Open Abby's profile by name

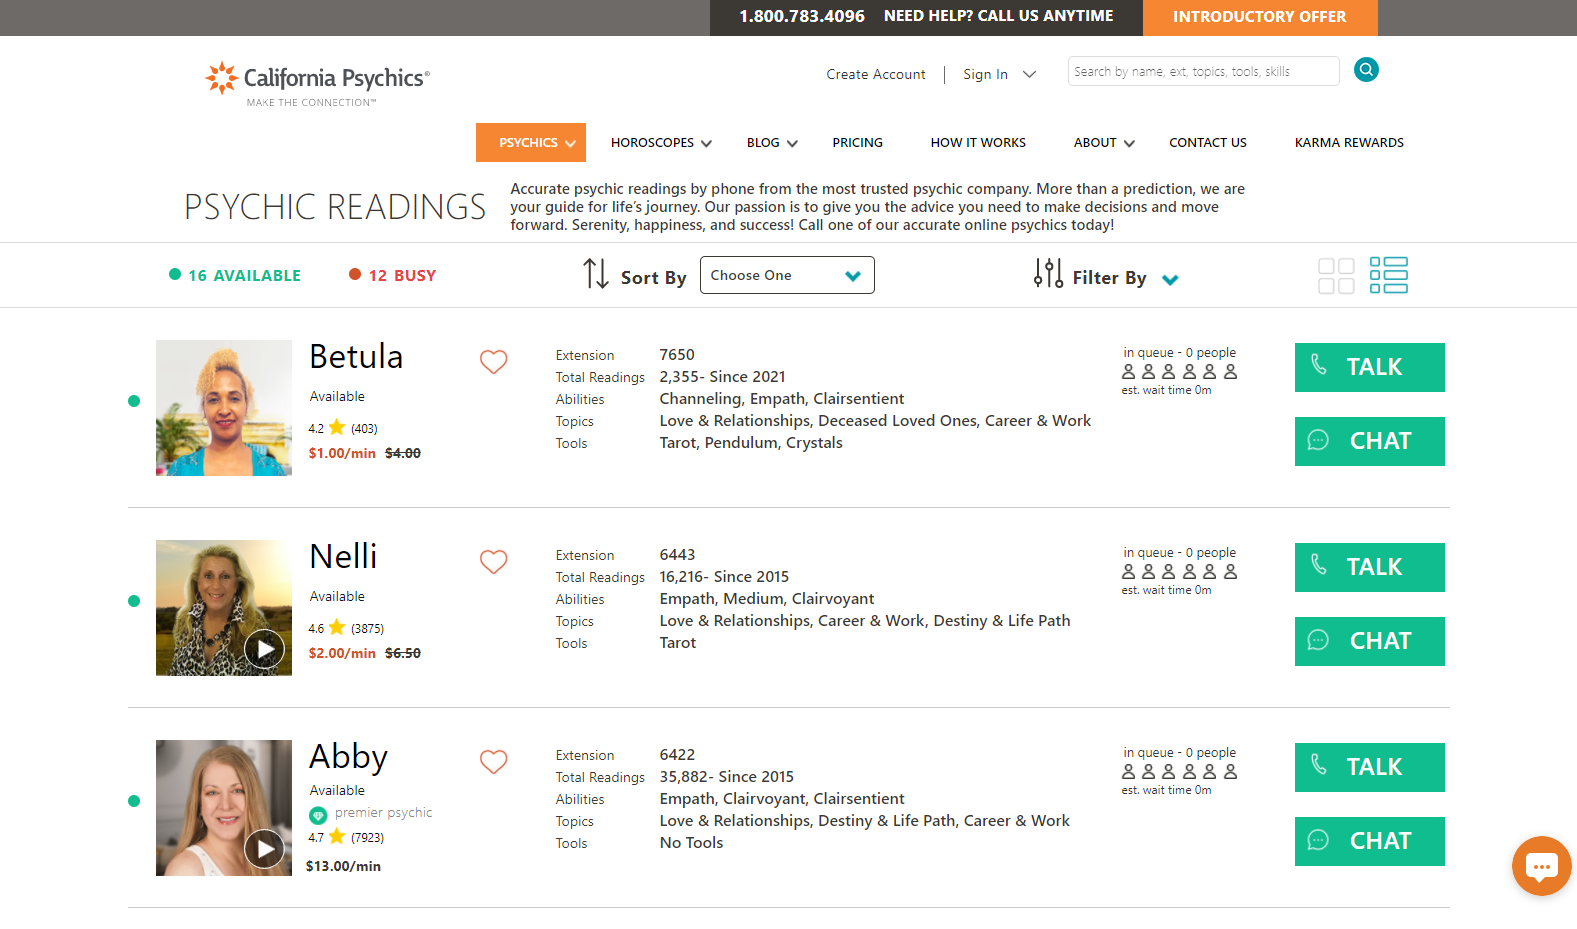point(348,758)
